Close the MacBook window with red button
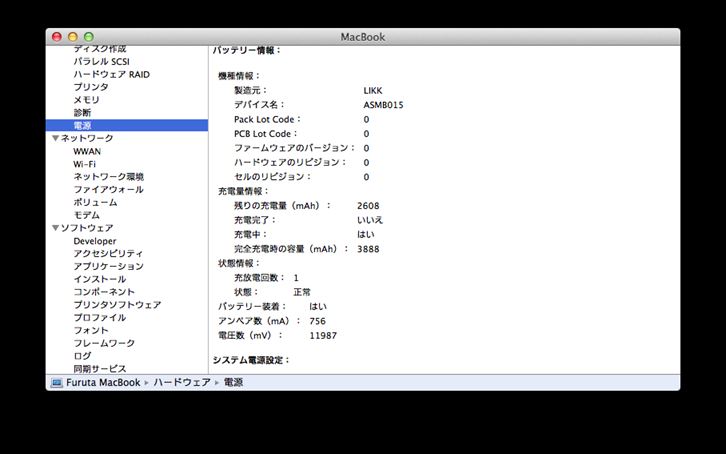726x454 pixels. pyautogui.click(x=57, y=37)
